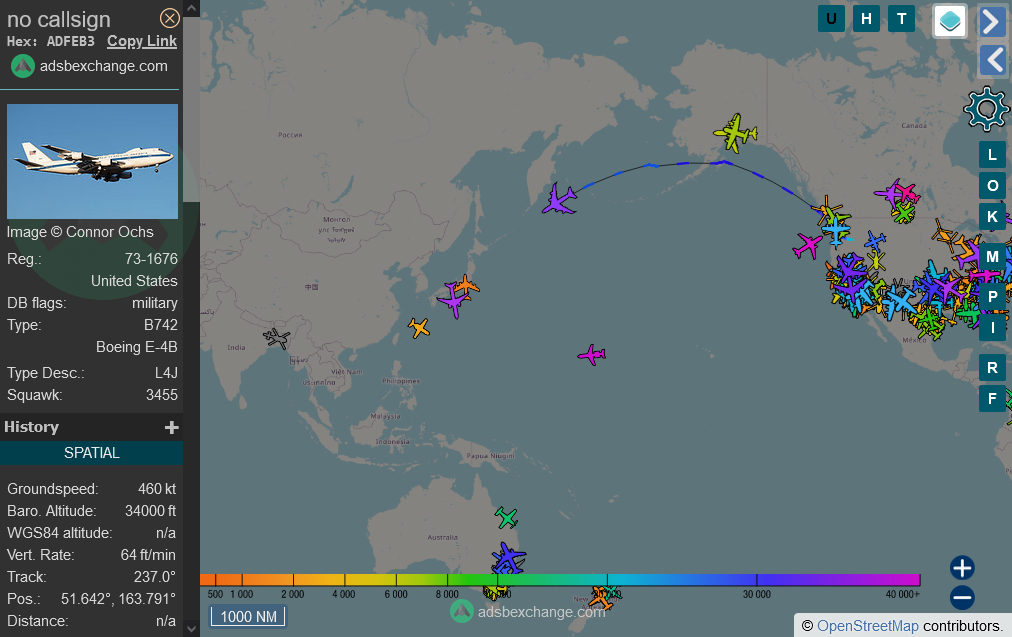Click the registration value 73-1676

point(151,259)
